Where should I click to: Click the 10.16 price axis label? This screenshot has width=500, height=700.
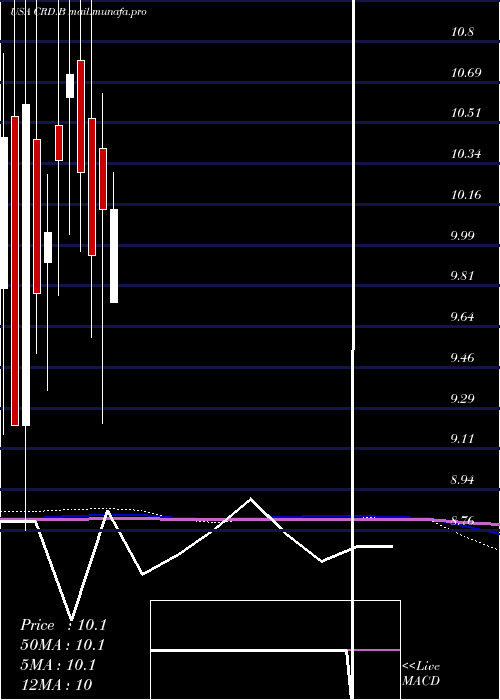tap(466, 195)
